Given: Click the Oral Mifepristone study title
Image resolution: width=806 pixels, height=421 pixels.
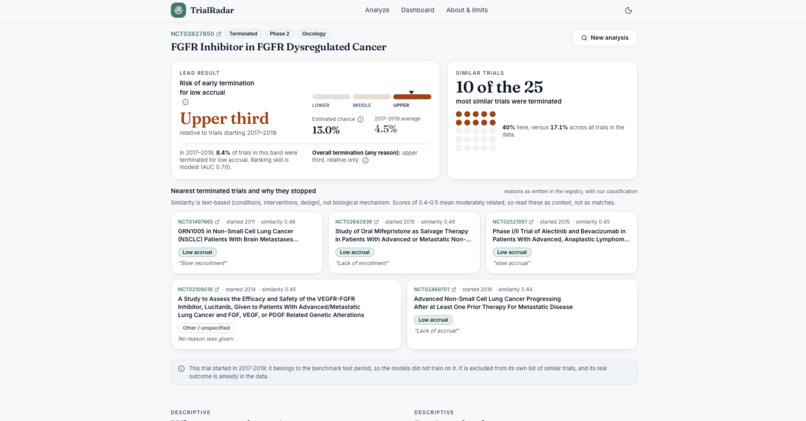Looking at the screenshot, I should 403,235.
